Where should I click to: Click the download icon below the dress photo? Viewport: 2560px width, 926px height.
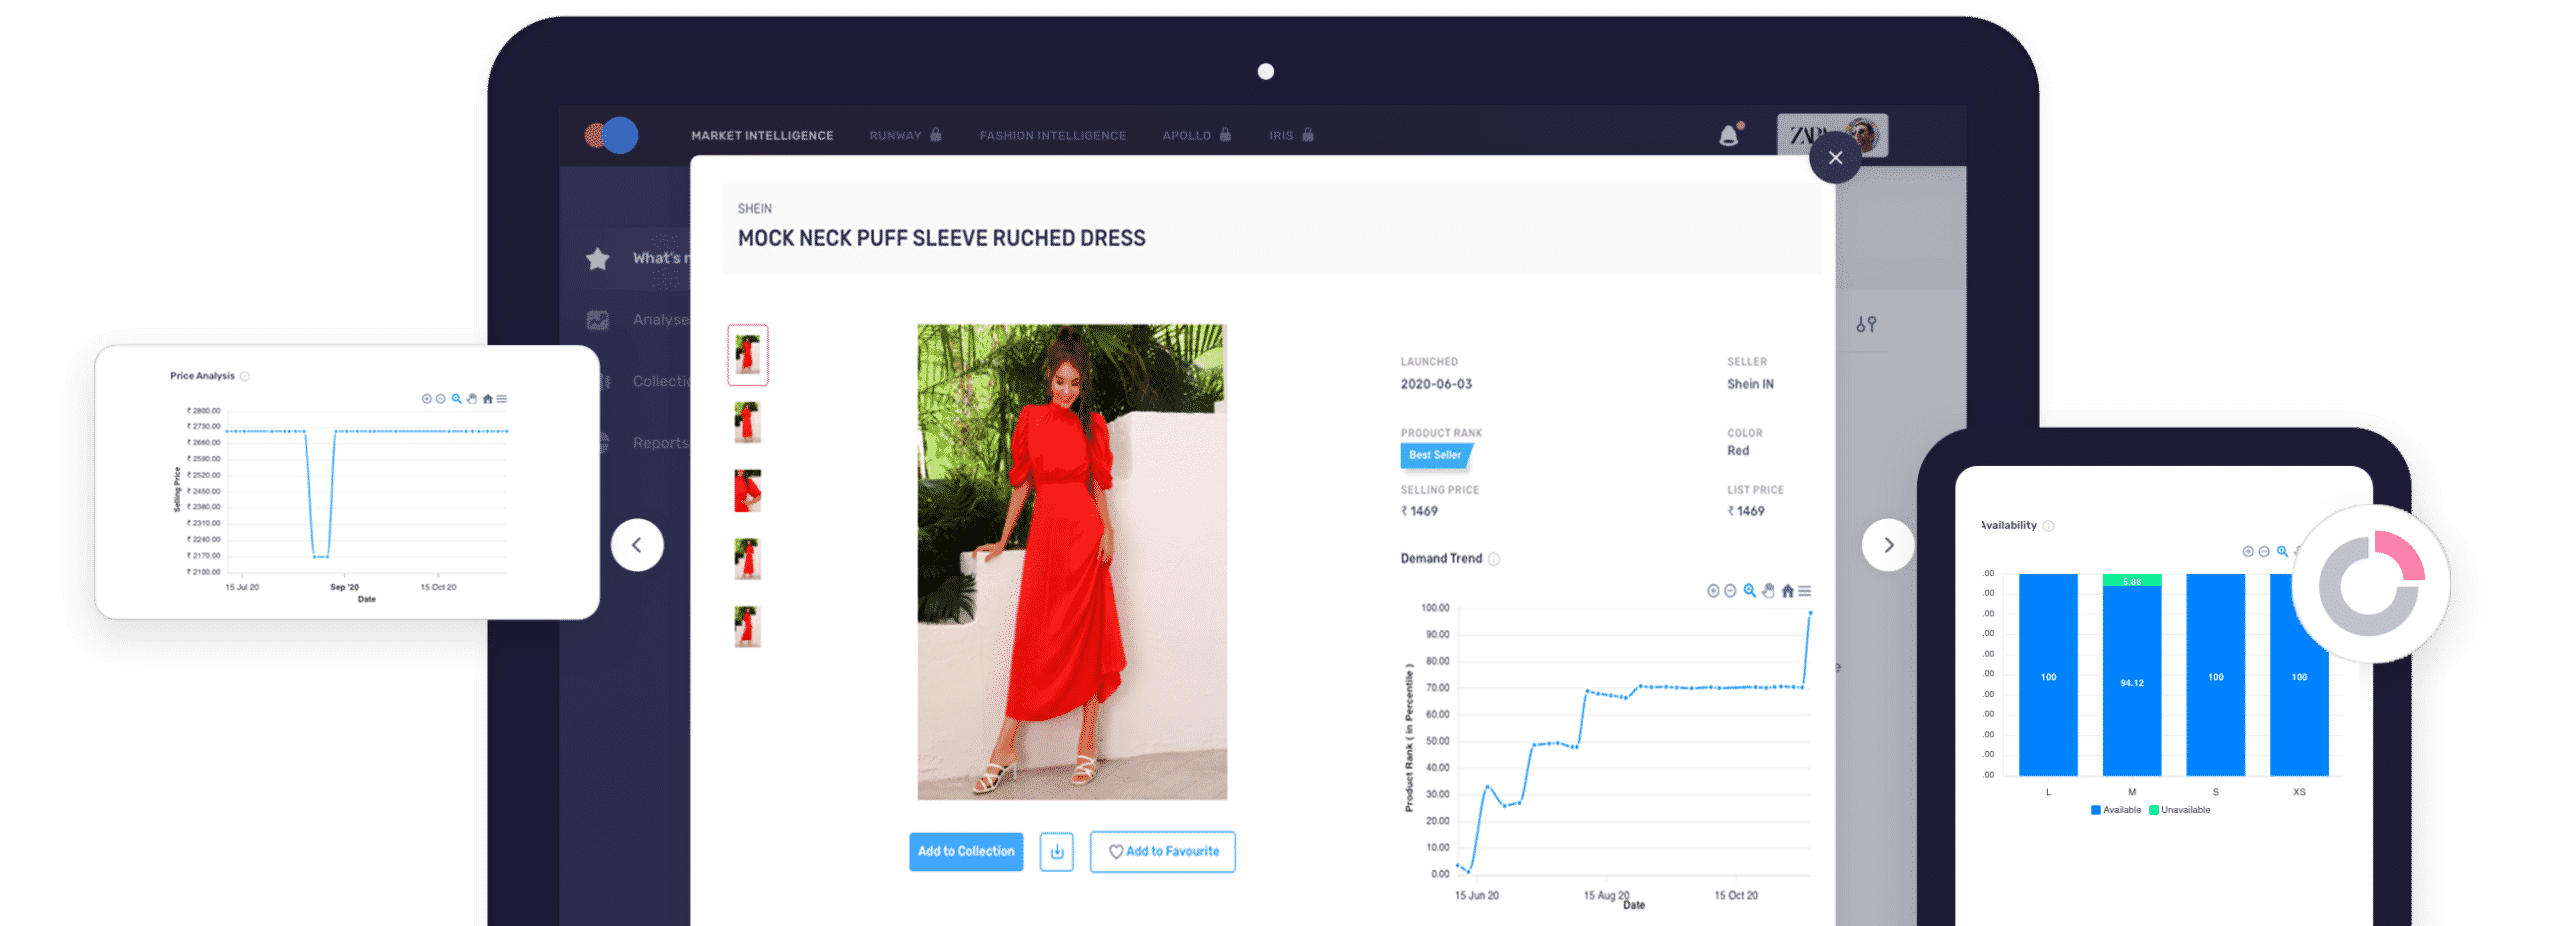pos(1057,852)
